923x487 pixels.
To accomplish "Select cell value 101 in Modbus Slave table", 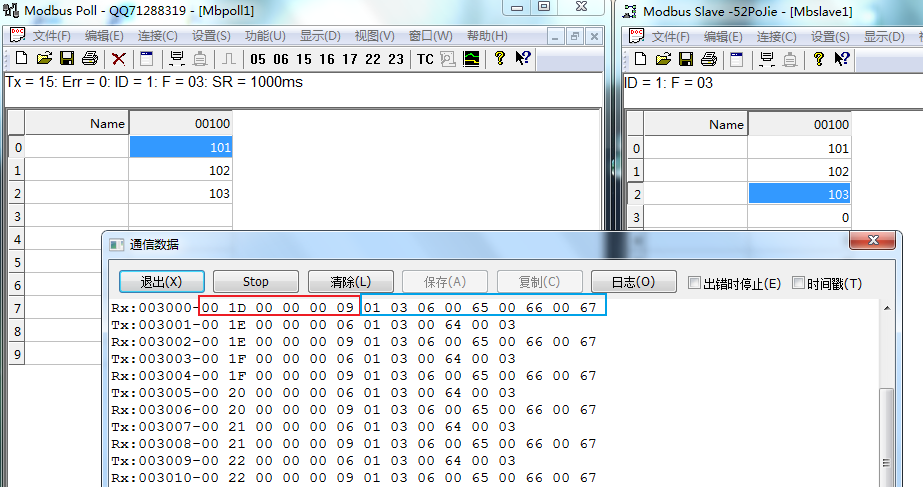I will click(799, 148).
